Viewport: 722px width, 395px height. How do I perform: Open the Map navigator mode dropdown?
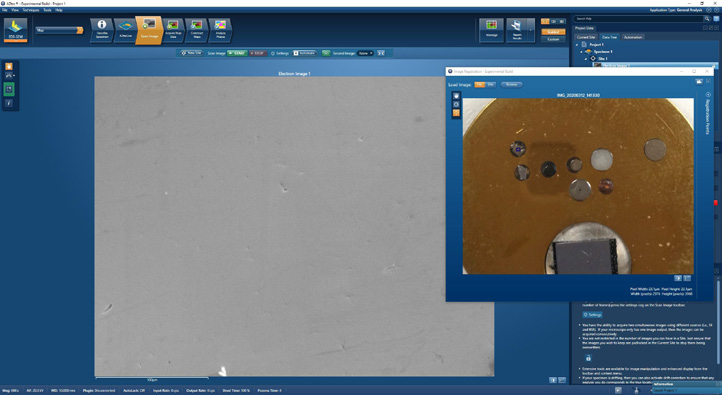60,30
